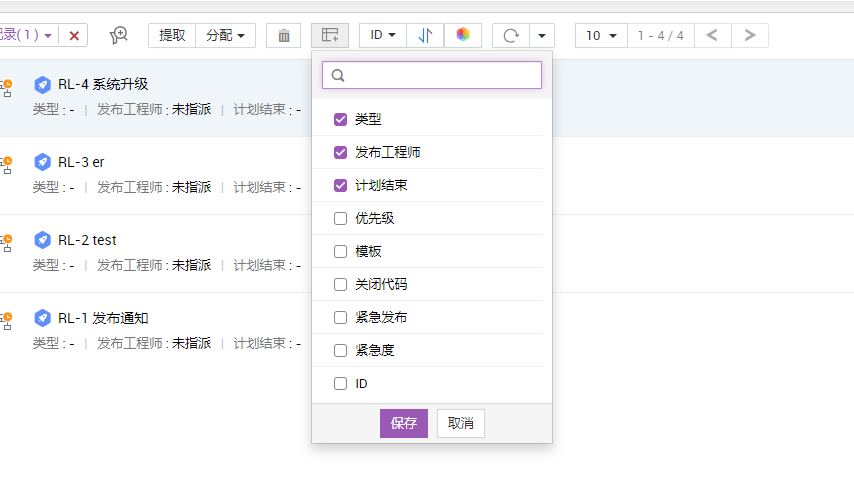Viewport: 854px width, 484px height.
Task: Open the color coding palette icon
Action: pos(463,36)
